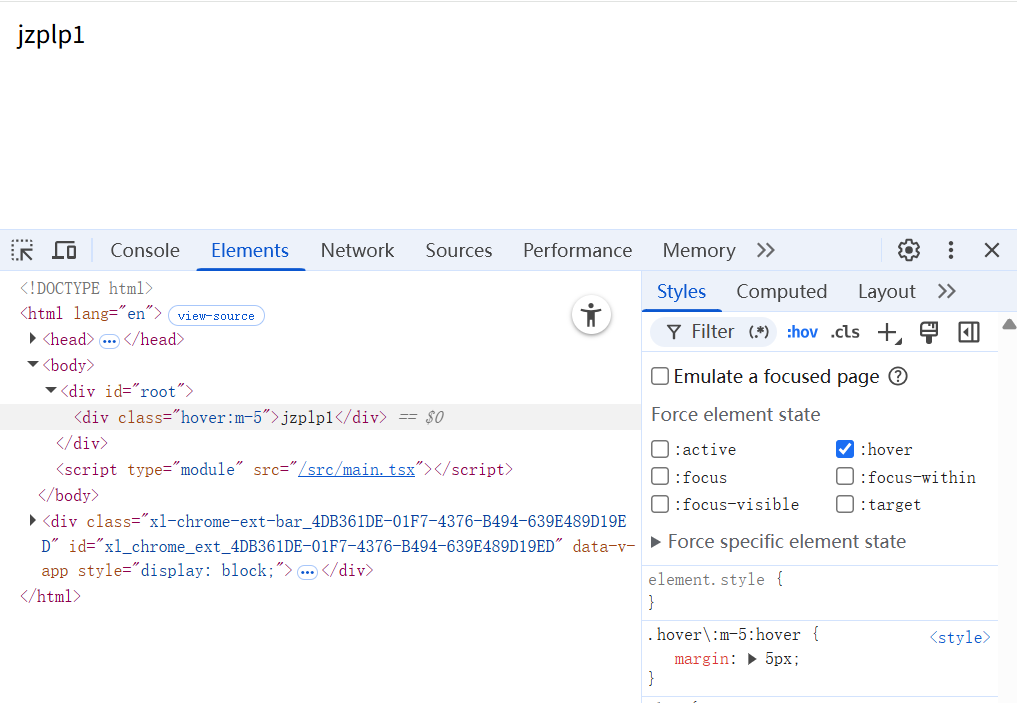Select the hover:m-5 div row
The image size is (1017, 703).
[320, 417]
